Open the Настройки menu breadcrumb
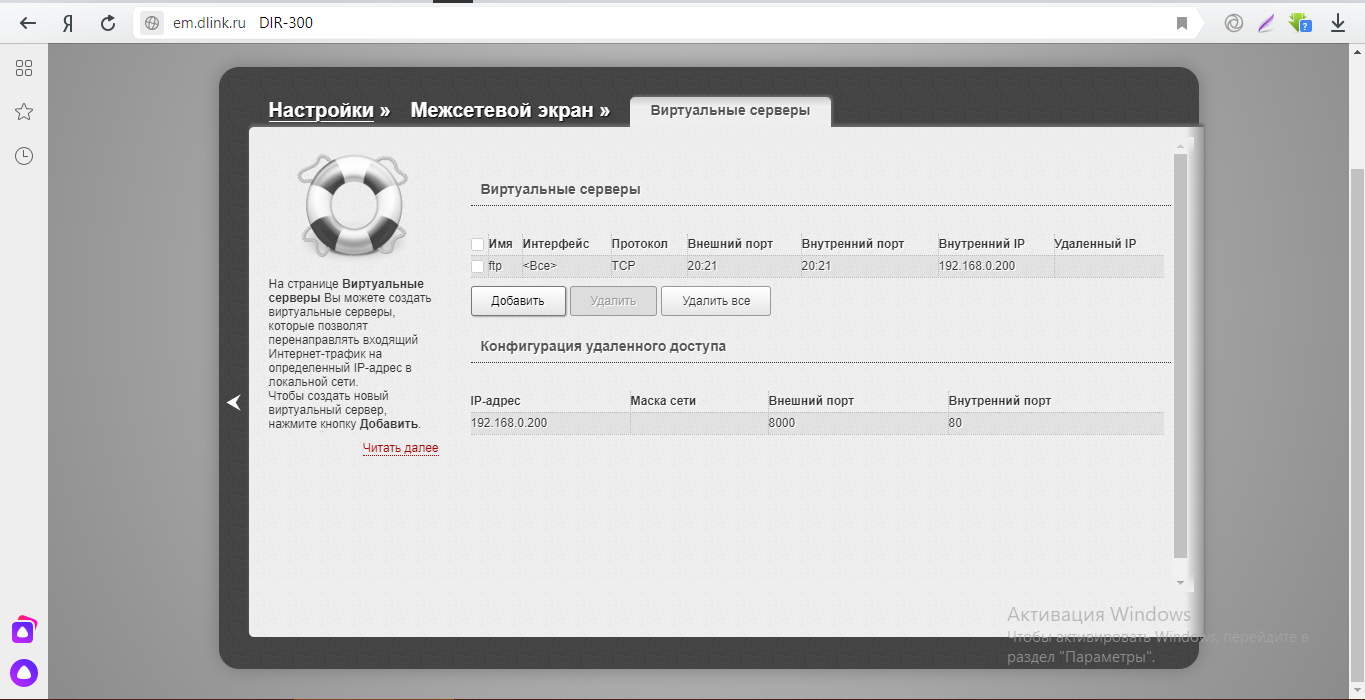The image size is (1365, 700). [x=320, y=111]
